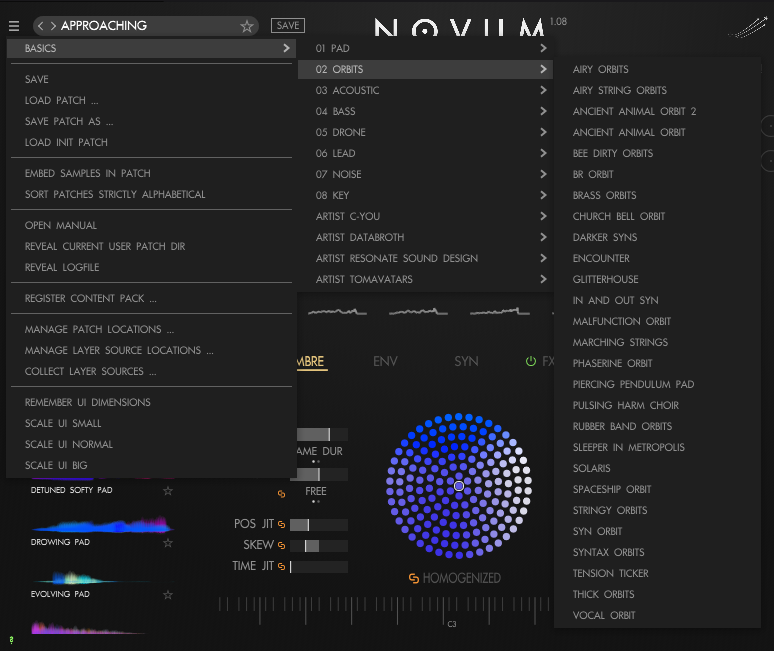Screen dimensions: 774x651
Task: Go to next patch with right arrow
Action: point(53,26)
